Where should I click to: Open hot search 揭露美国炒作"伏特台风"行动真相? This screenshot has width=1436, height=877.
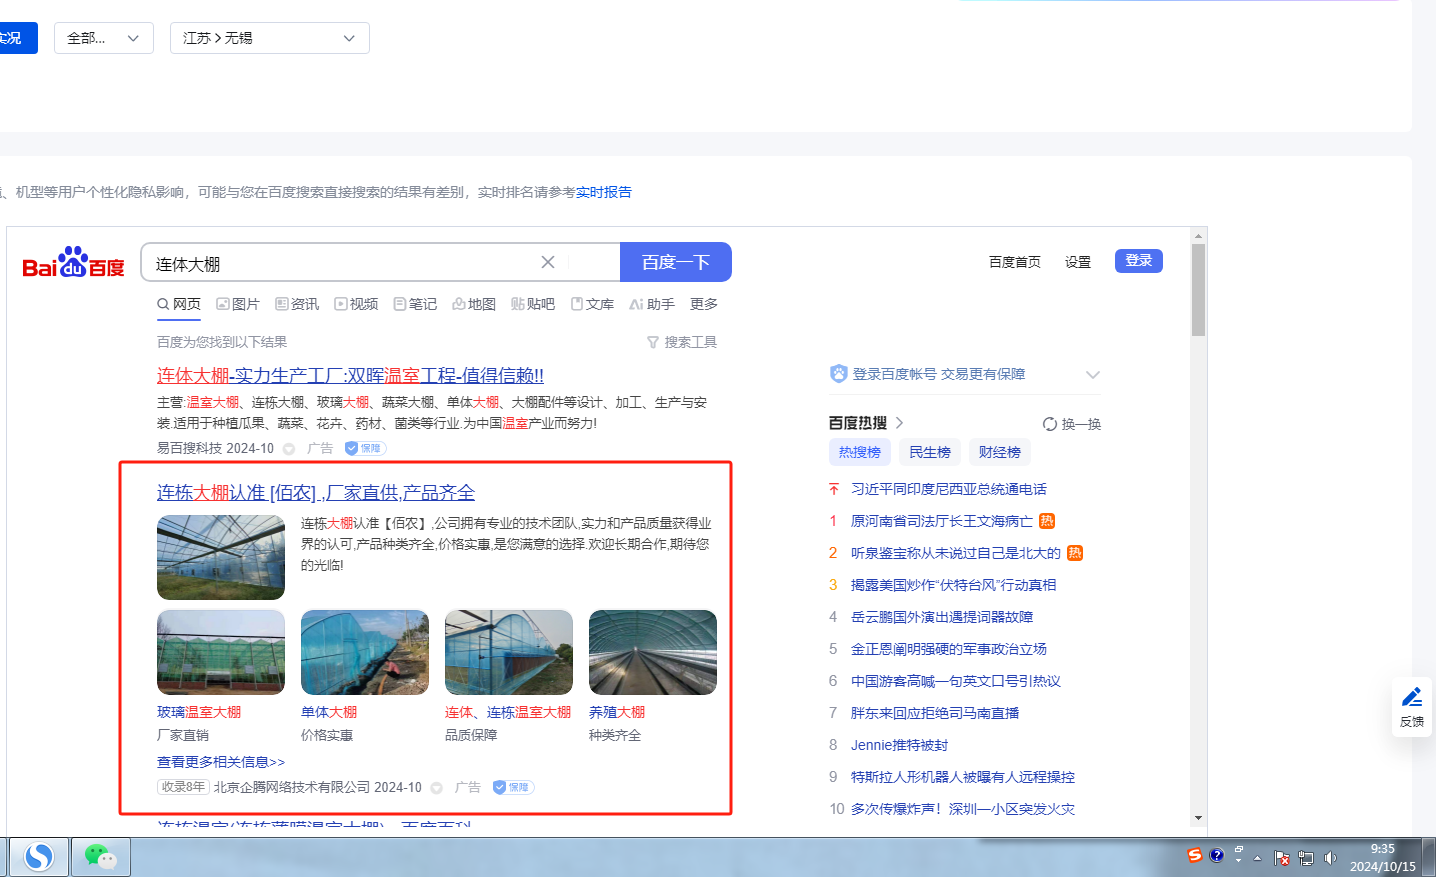[x=954, y=585]
